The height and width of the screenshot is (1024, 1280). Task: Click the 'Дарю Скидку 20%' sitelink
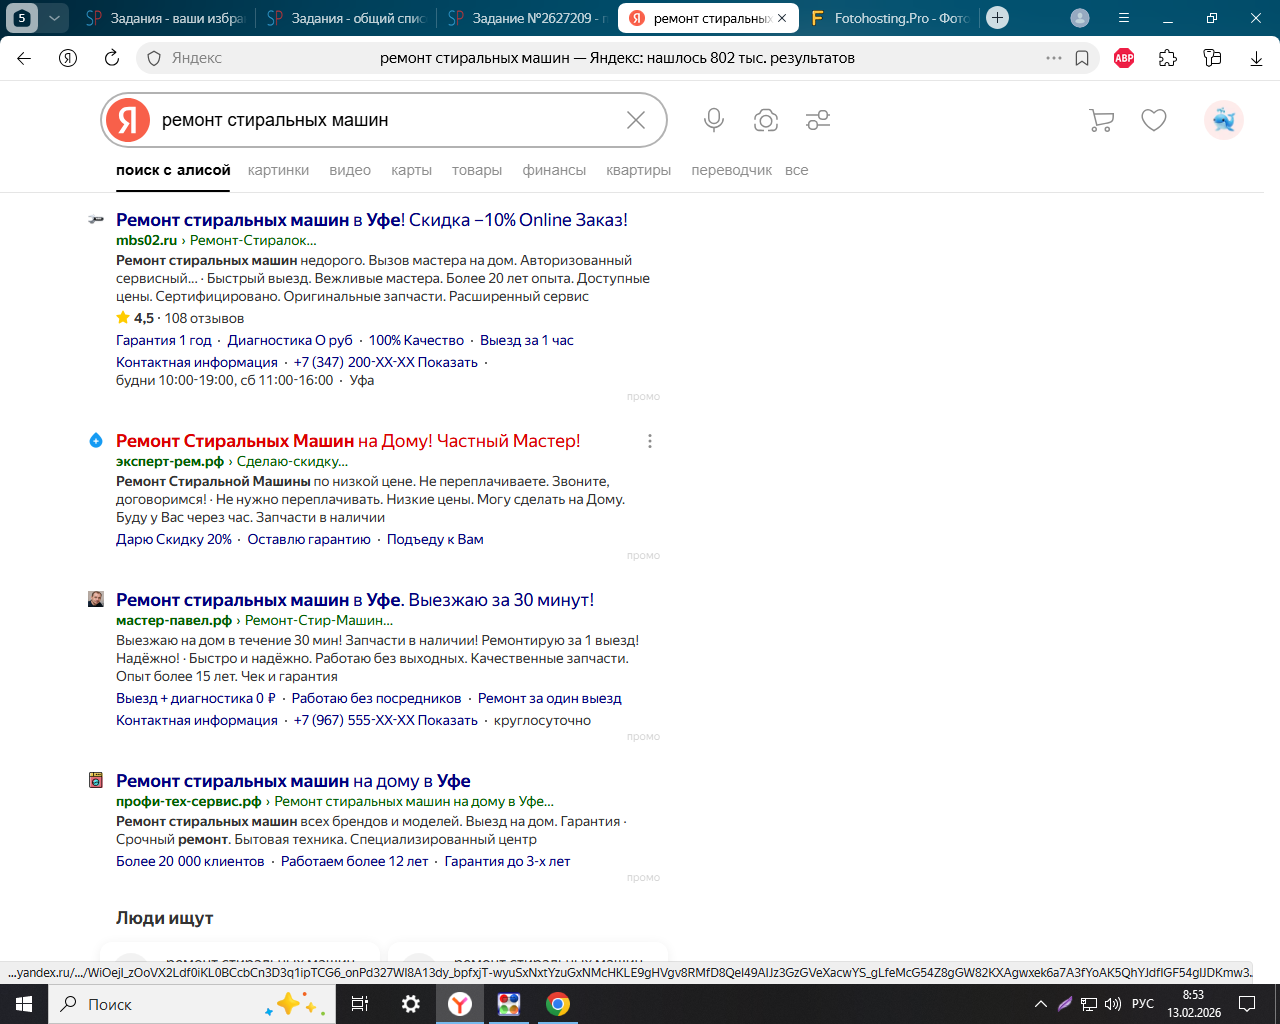[174, 539]
